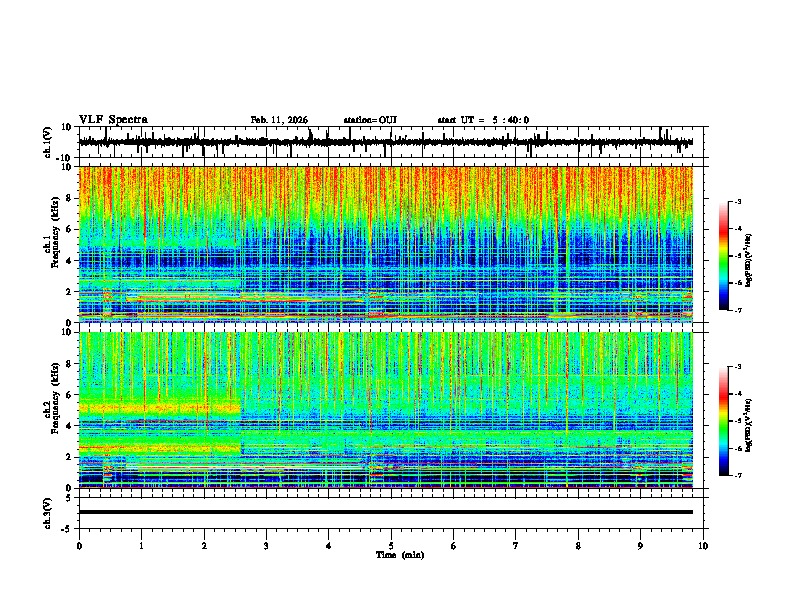Click the "ch.1(V)" waveform axis label
The width and height of the screenshot is (792, 612).
[48, 142]
